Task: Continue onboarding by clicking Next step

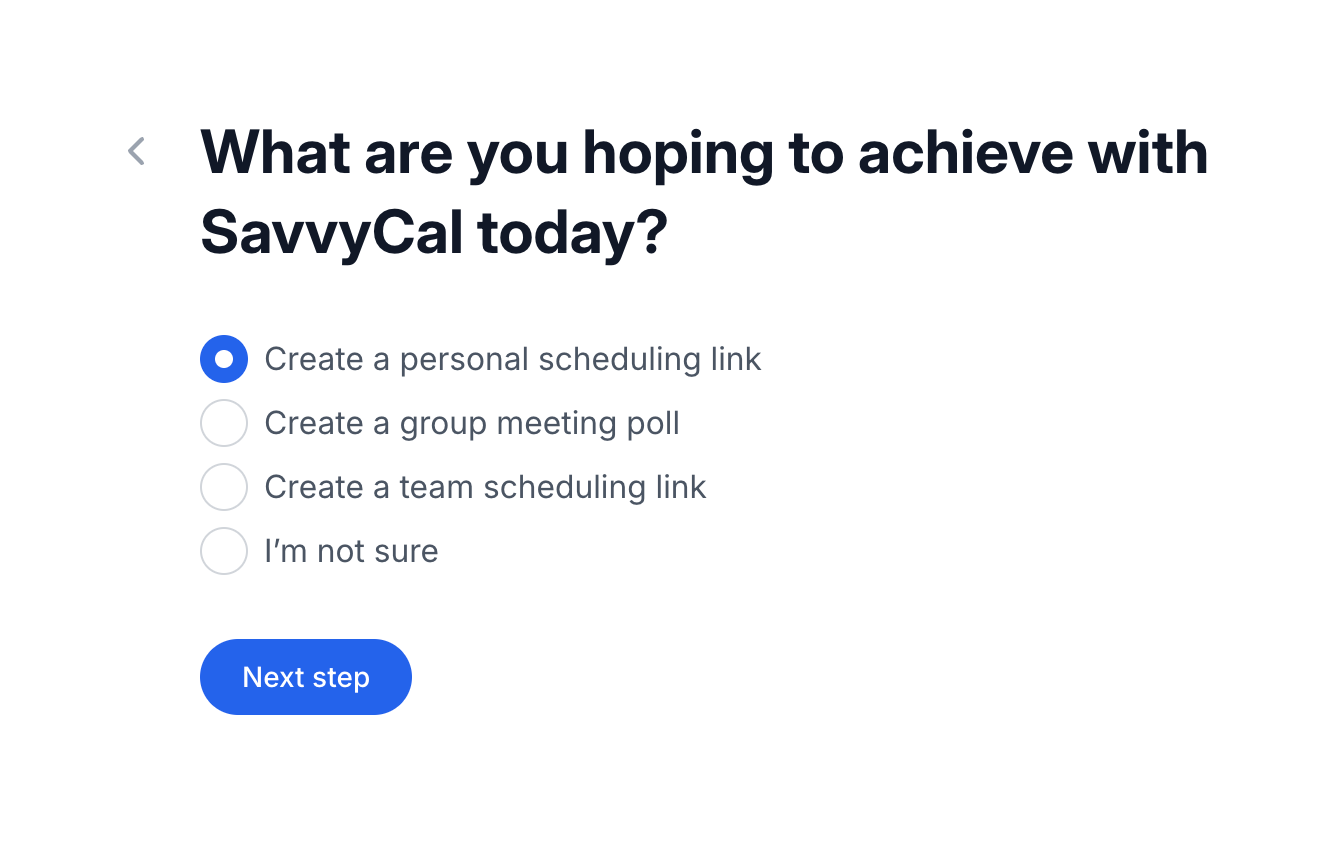Action: pyautogui.click(x=306, y=677)
